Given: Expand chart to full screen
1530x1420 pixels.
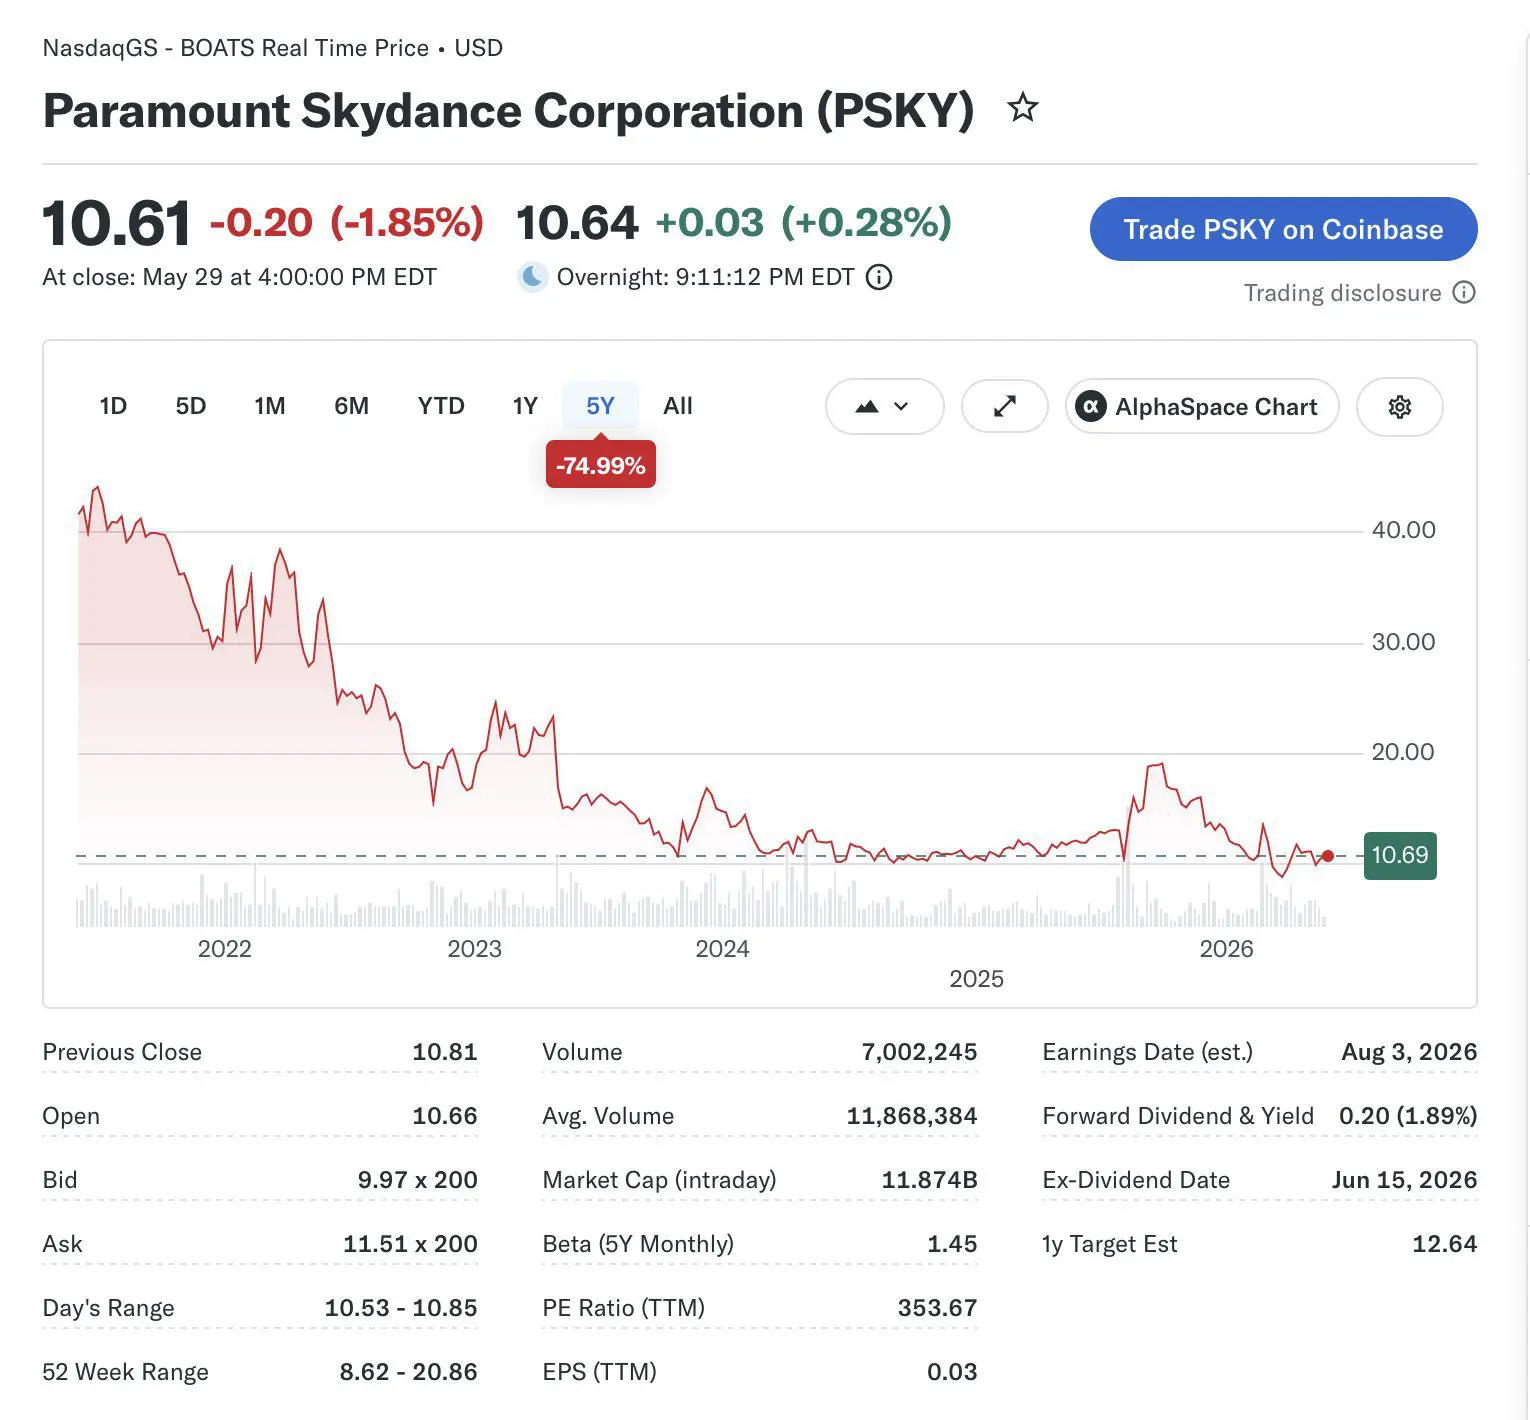Looking at the screenshot, I should tap(1004, 407).
